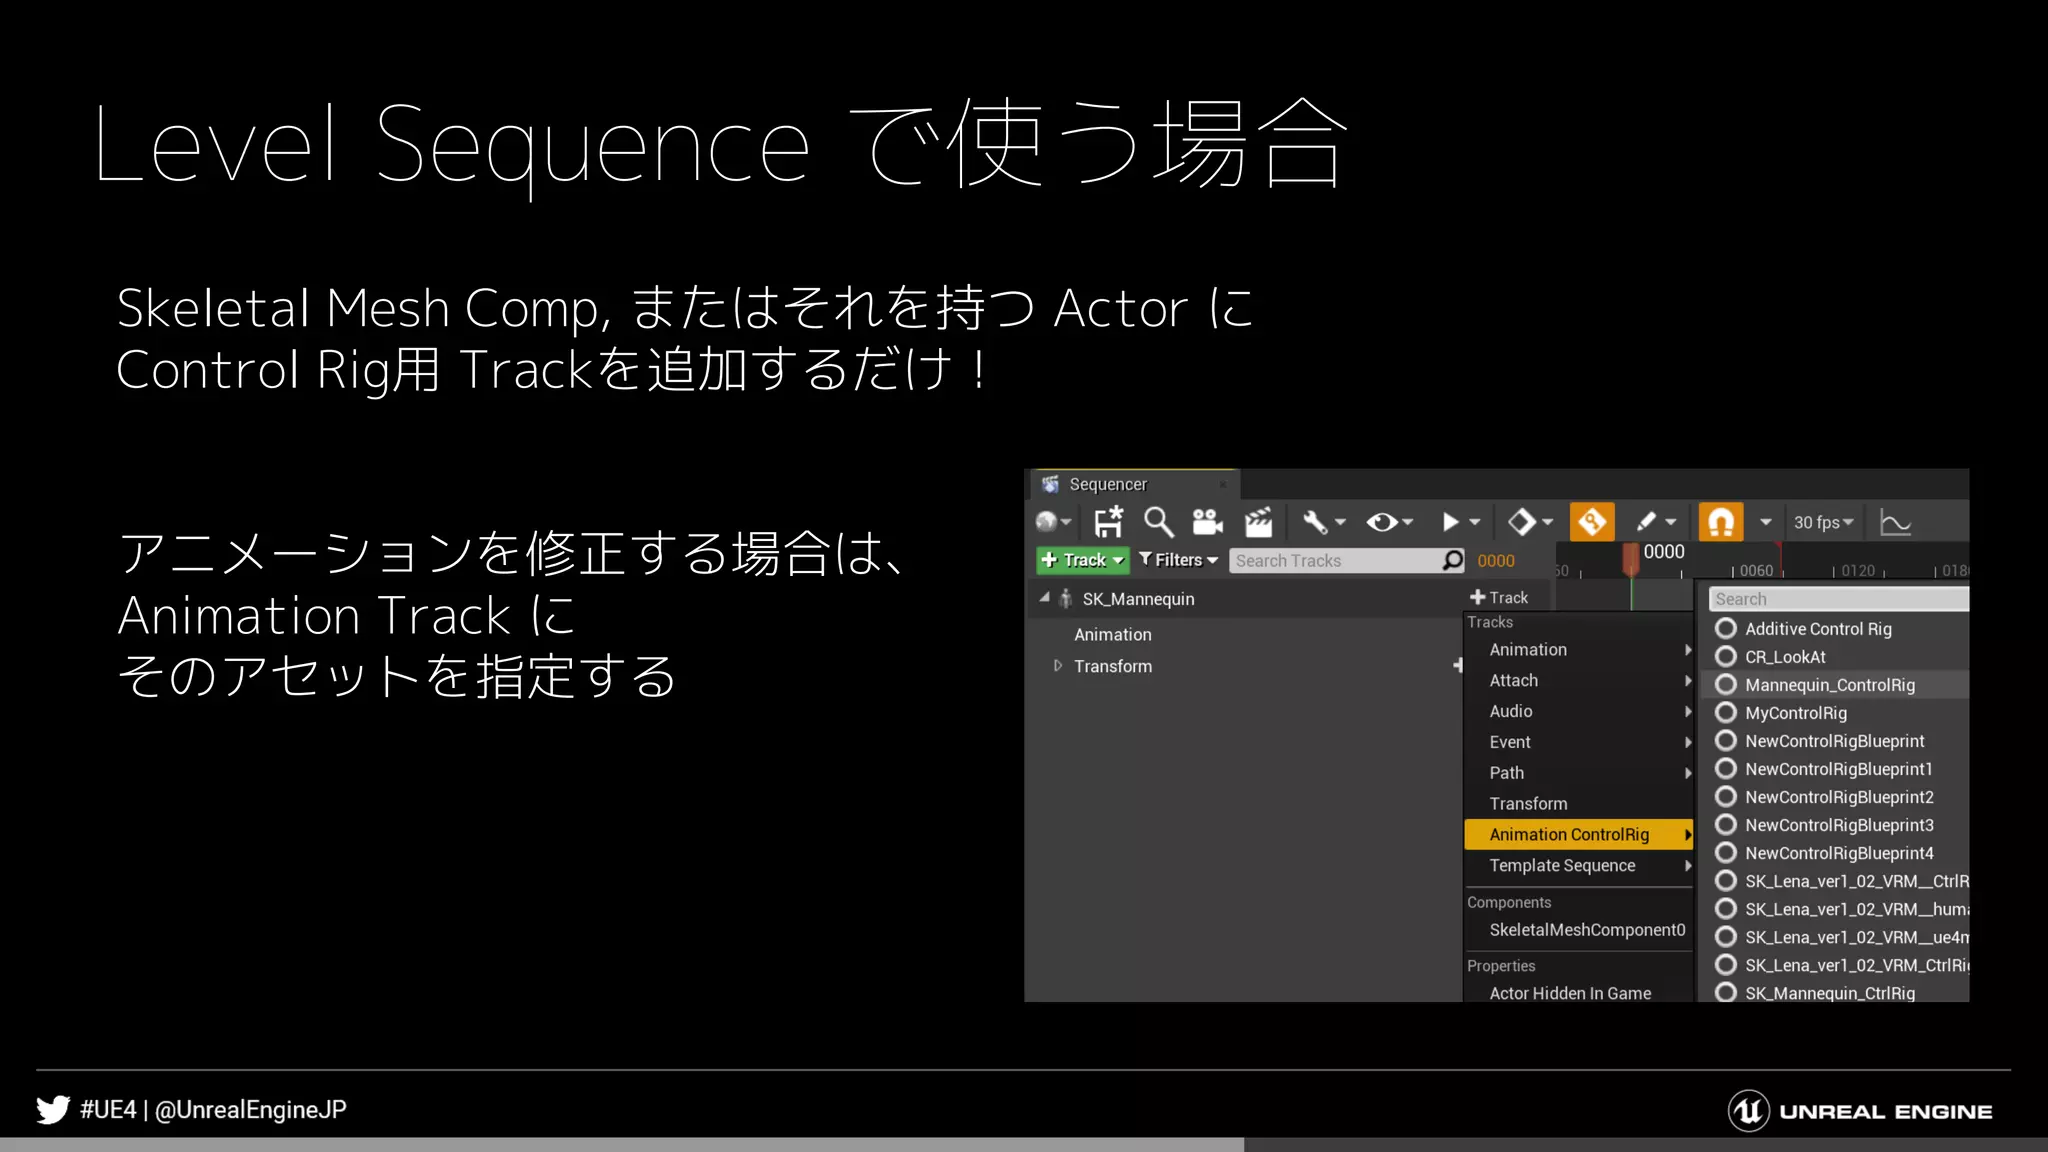
Task: Click the diamond key options icon
Action: coord(1530,522)
